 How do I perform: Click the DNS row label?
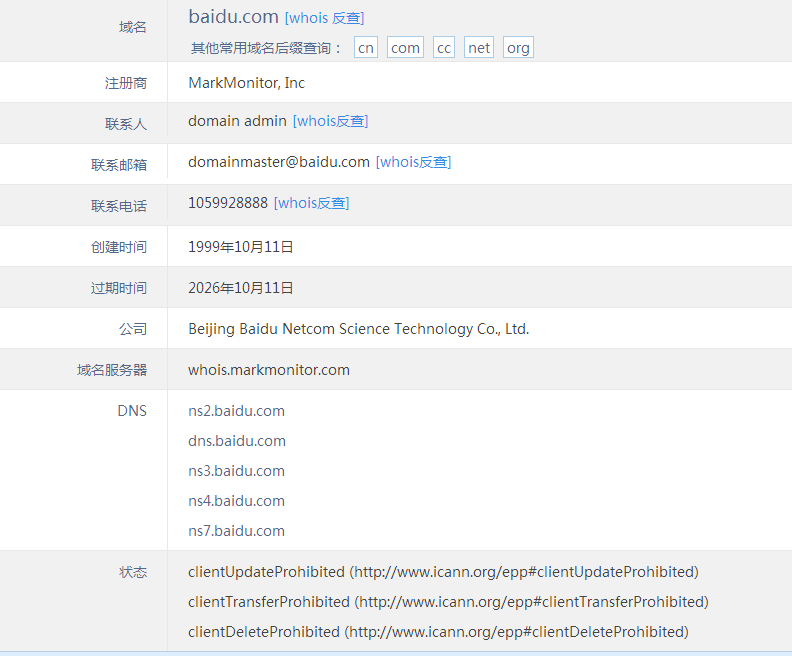[x=132, y=411]
